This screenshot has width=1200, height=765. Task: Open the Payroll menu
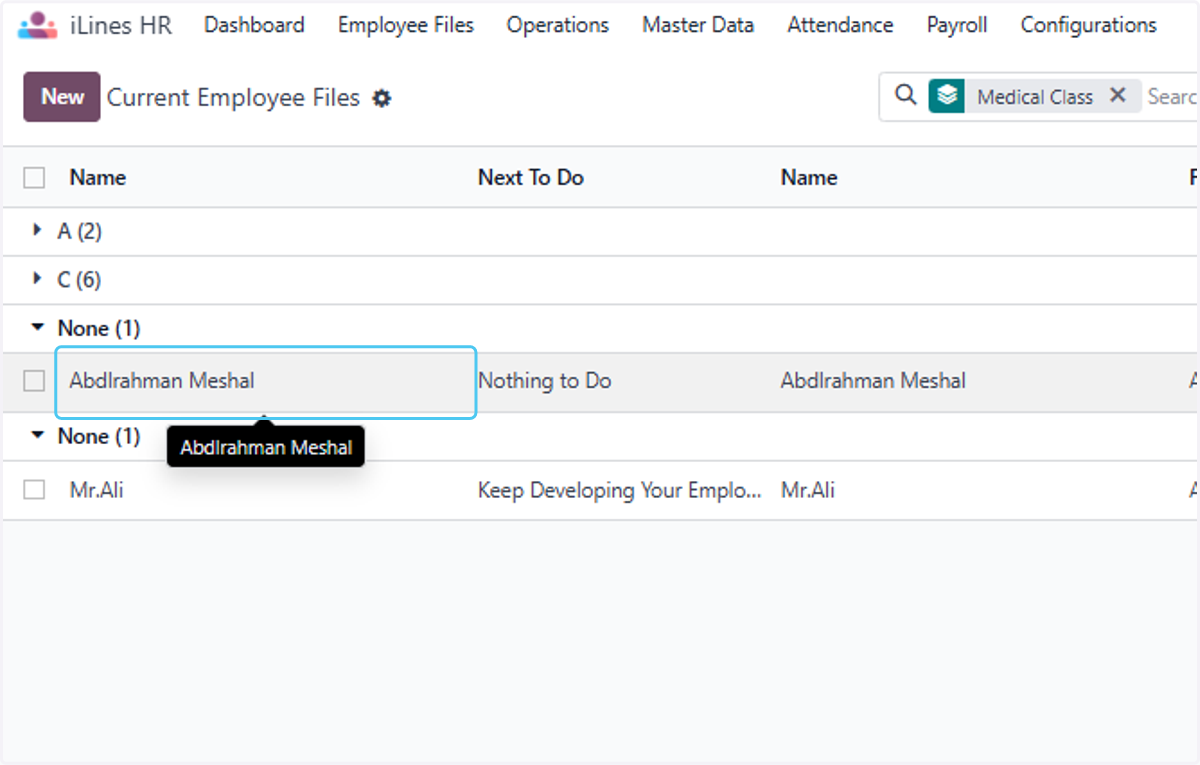957,25
